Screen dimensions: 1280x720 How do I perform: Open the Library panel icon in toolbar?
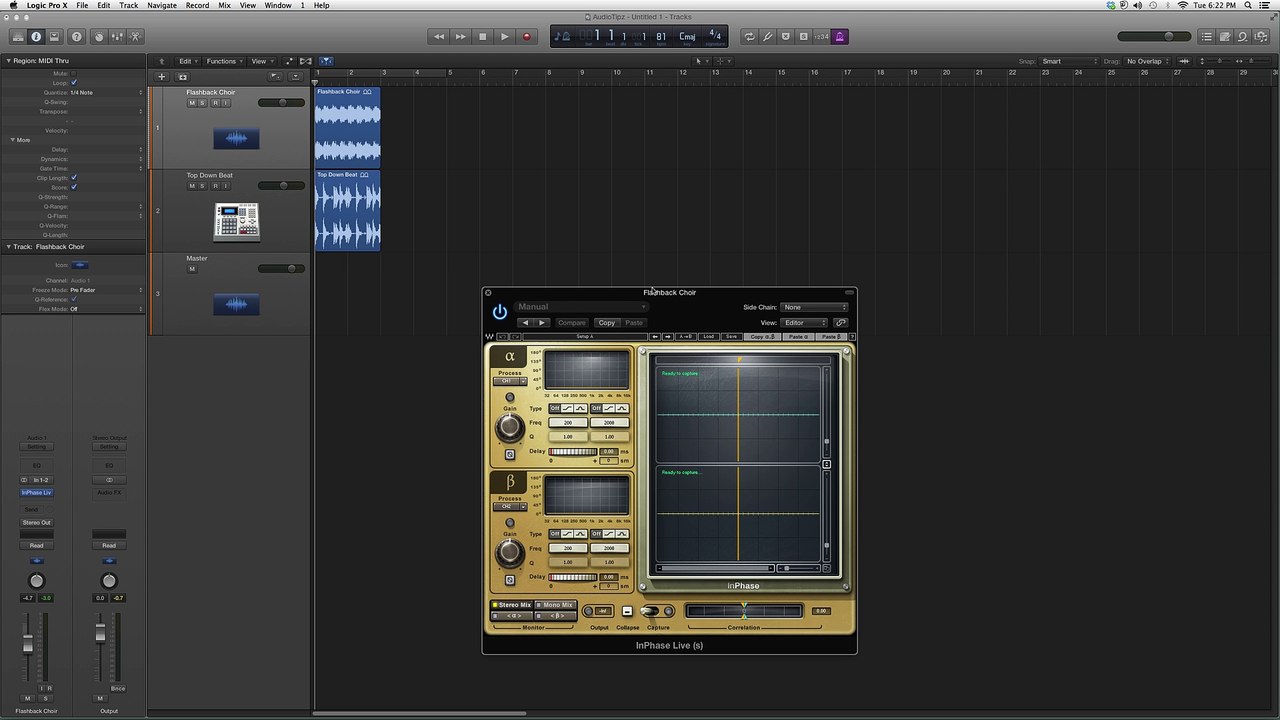pos(18,37)
